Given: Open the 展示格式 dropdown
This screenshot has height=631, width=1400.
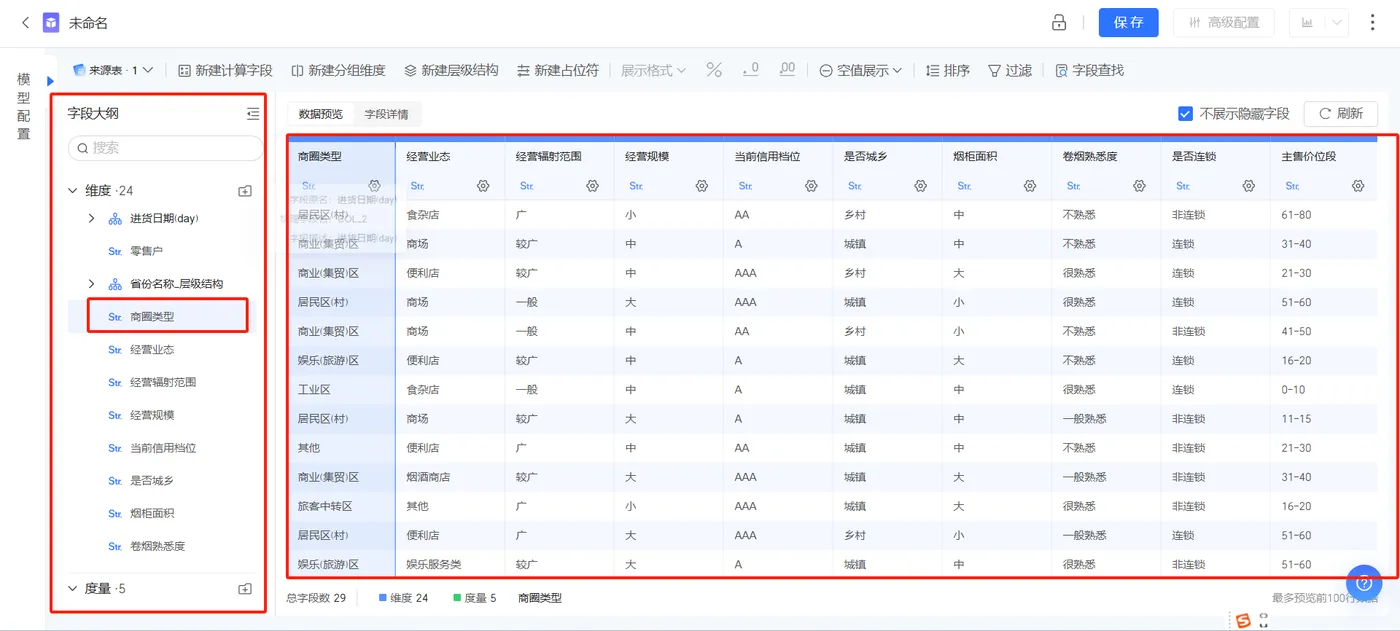Looking at the screenshot, I should (x=653, y=70).
